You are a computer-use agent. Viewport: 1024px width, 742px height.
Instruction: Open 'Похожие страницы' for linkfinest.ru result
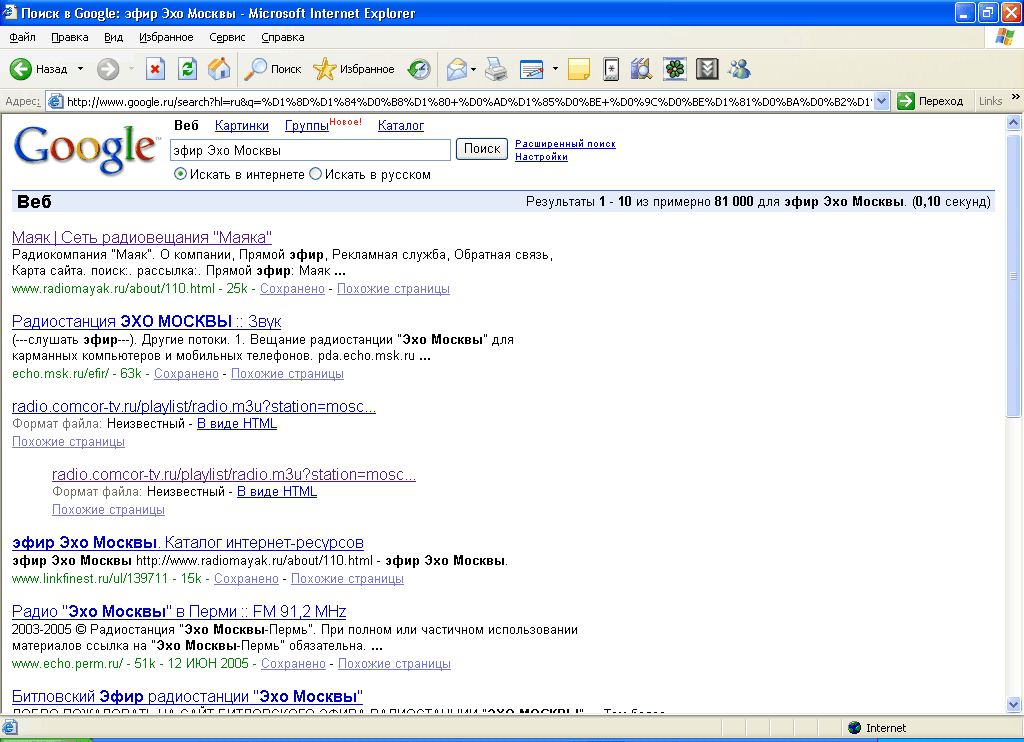(347, 579)
